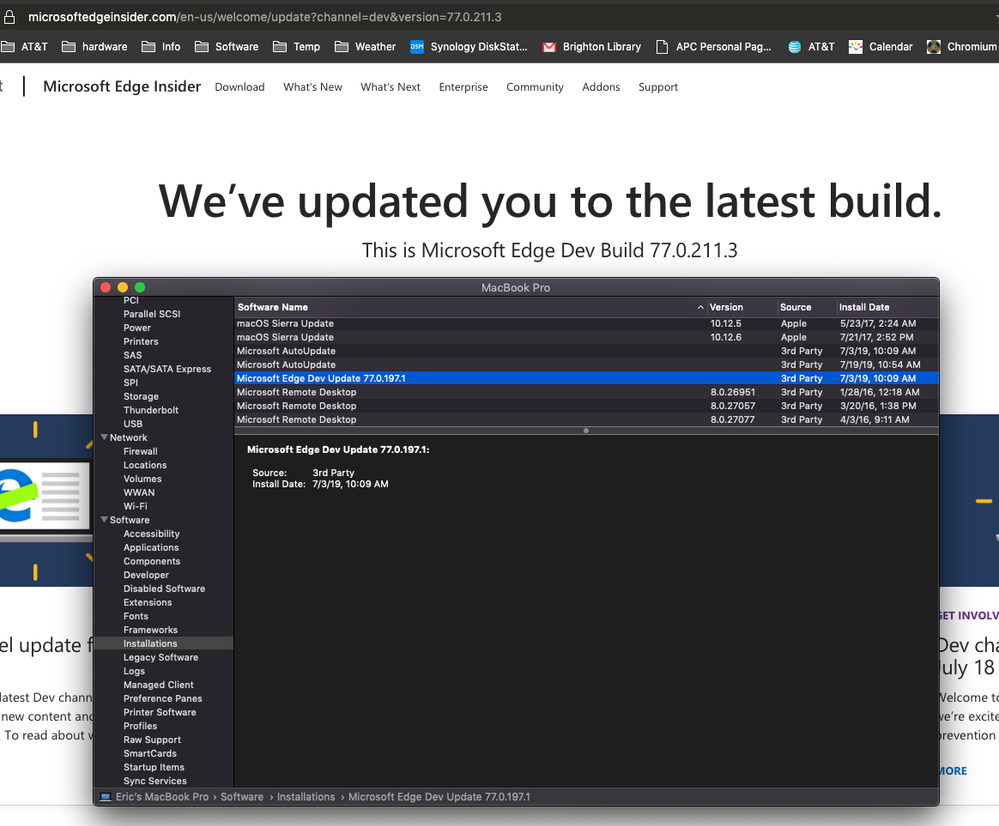Select Microsoft AutoUpdate installed 7/19/19
The height and width of the screenshot is (826, 999).
pyautogui.click(x=586, y=365)
